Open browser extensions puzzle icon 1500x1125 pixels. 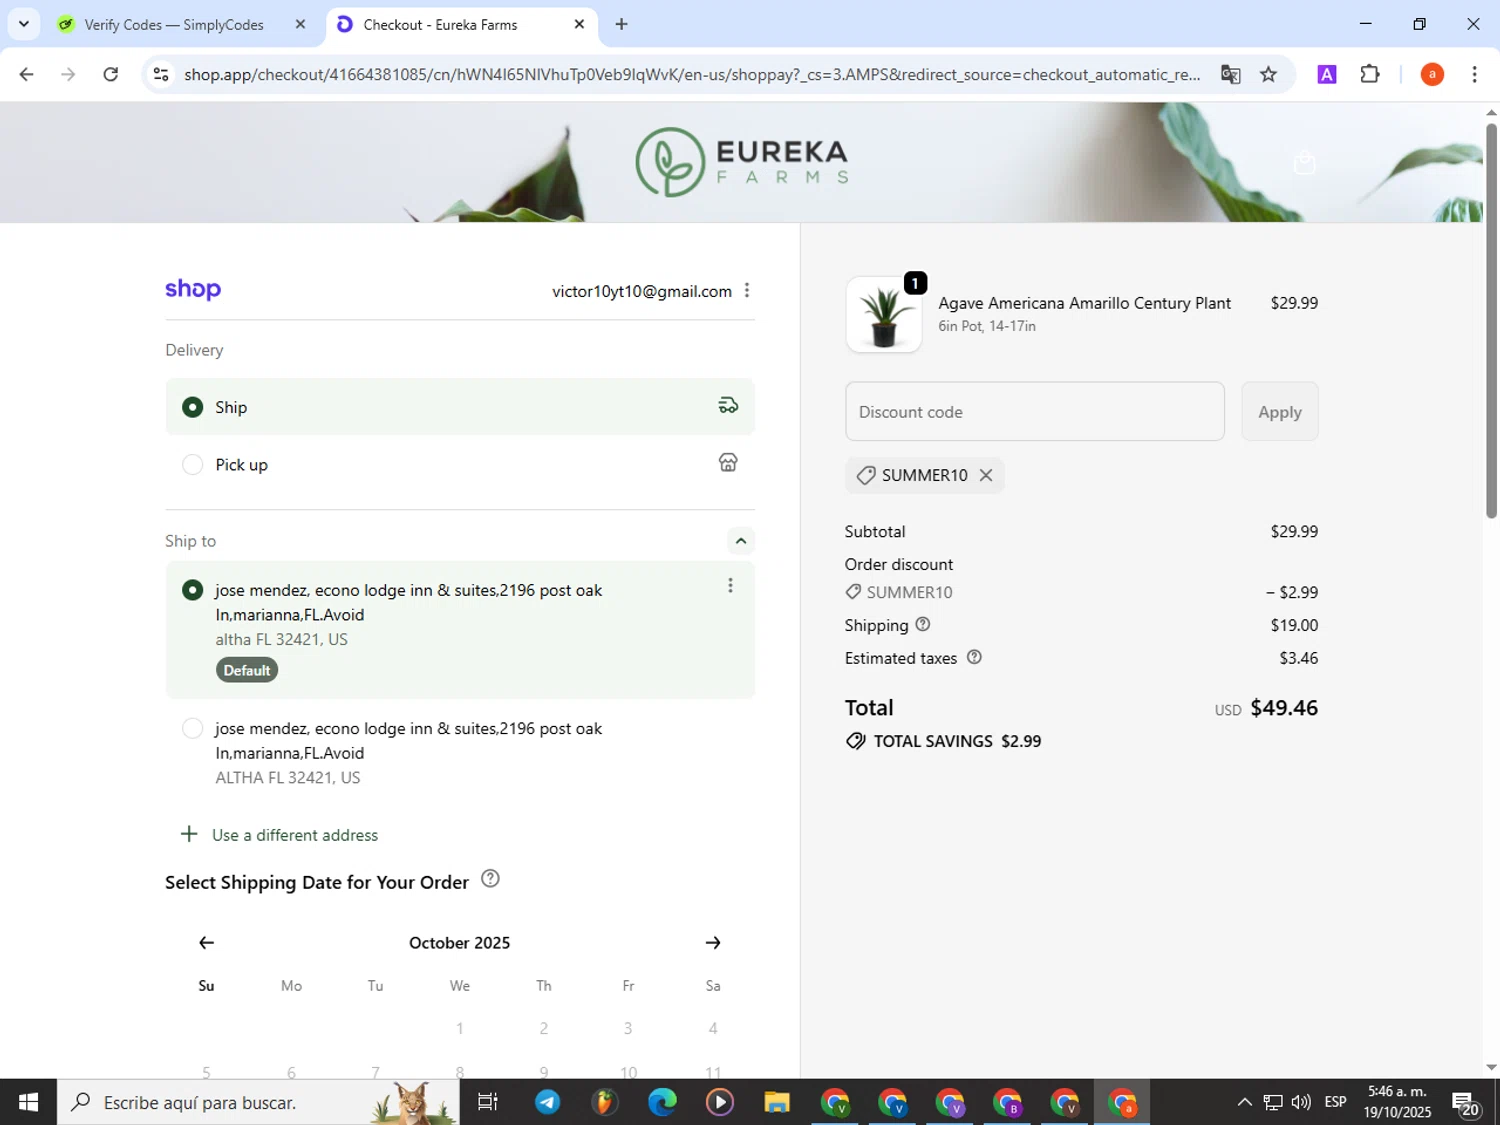pyautogui.click(x=1370, y=74)
